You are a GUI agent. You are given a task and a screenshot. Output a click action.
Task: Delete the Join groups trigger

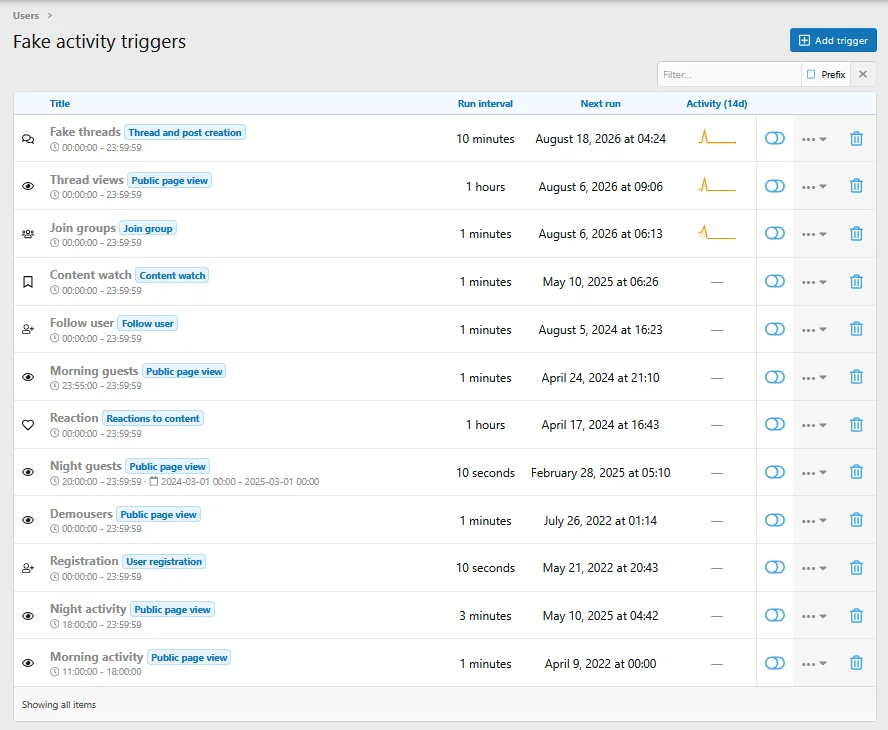pos(856,234)
